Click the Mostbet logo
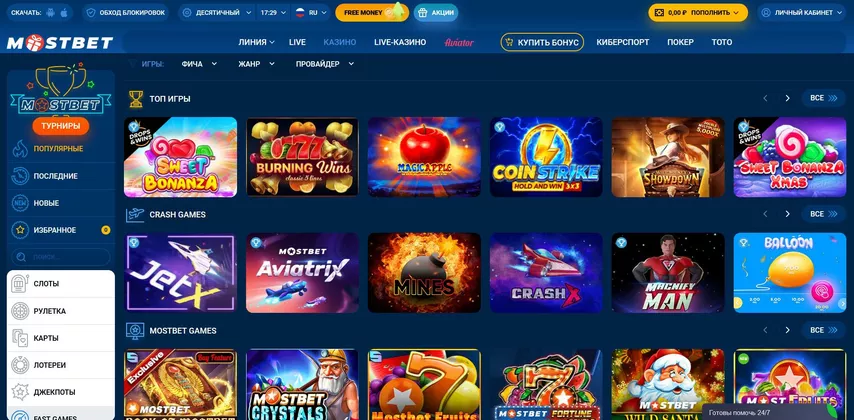Image resolution: width=854 pixels, height=420 pixels. (x=60, y=42)
